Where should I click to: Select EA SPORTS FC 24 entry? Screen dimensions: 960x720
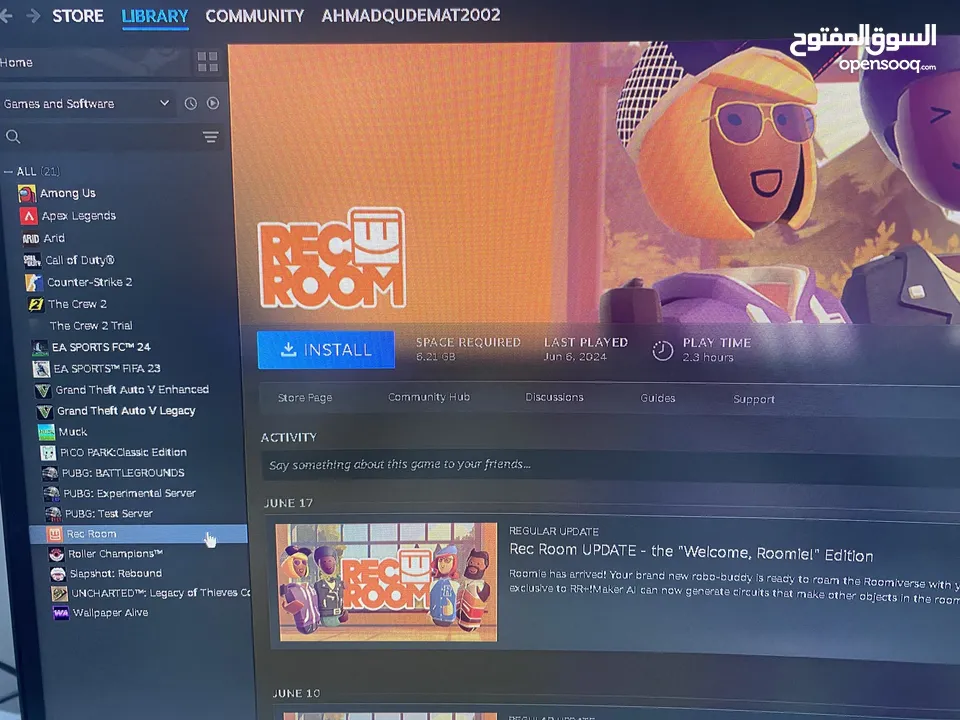pos(101,347)
